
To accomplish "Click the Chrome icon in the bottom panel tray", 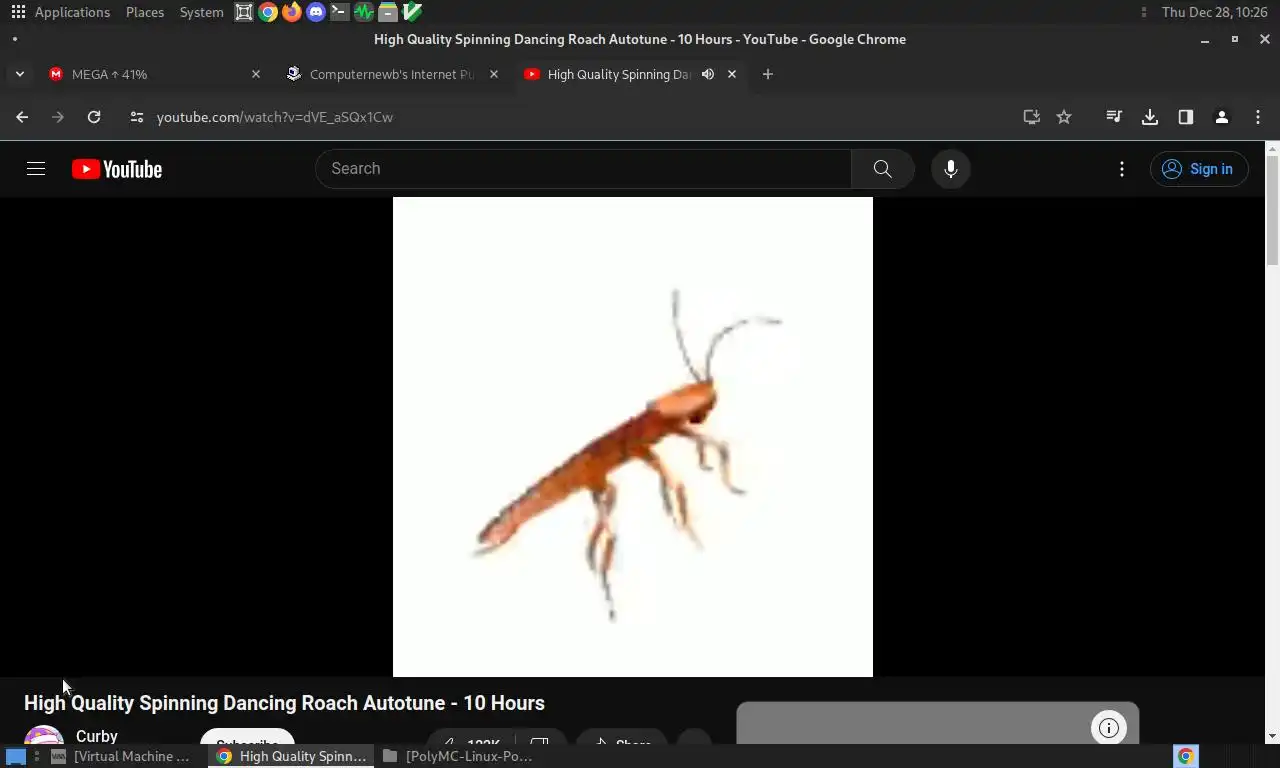I will [x=1186, y=756].
